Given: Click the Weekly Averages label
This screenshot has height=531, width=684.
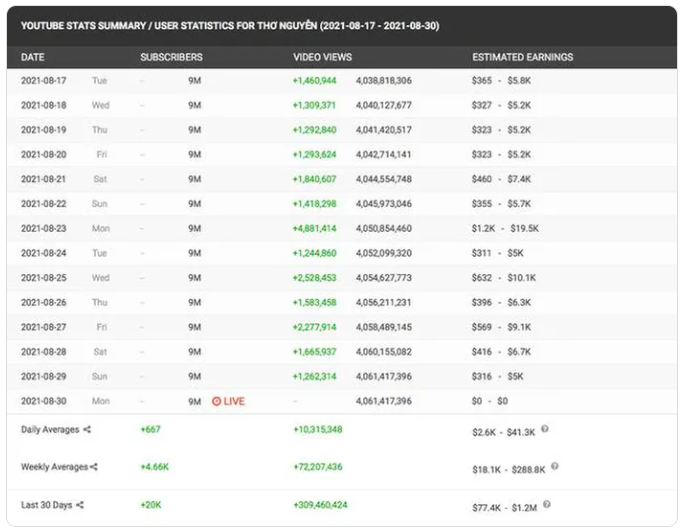Looking at the screenshot, I should coord(54,467).
